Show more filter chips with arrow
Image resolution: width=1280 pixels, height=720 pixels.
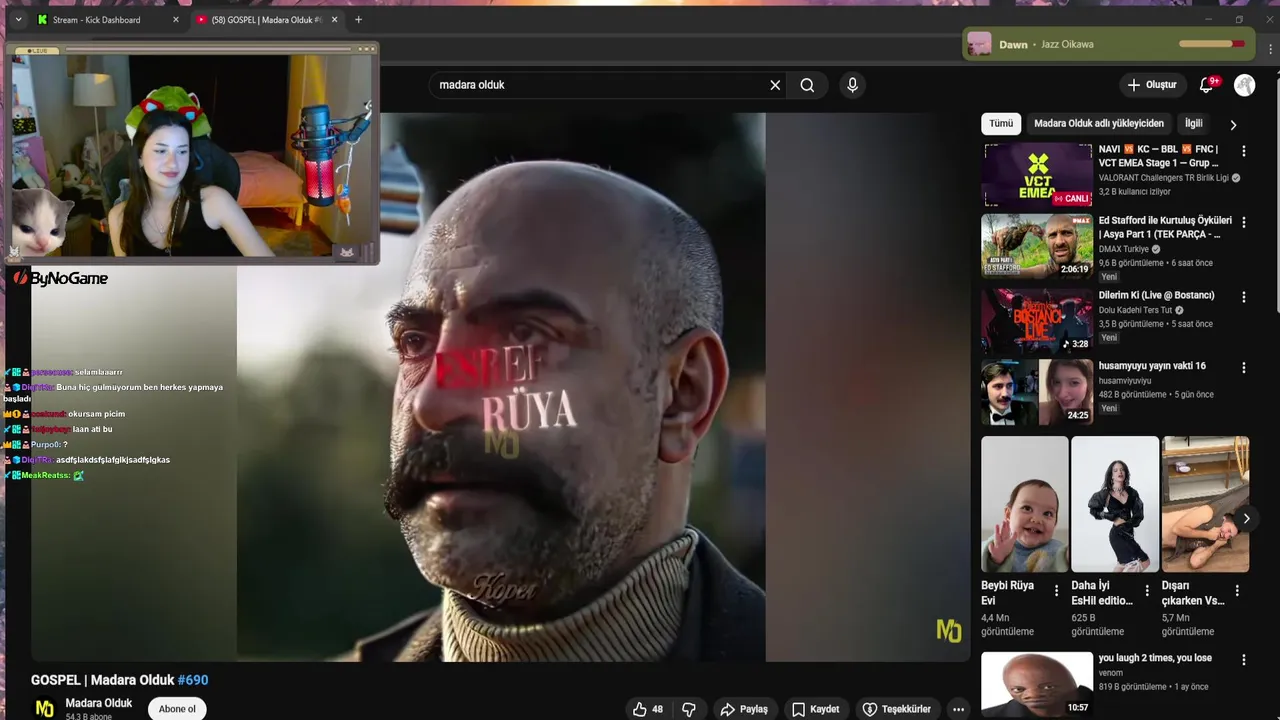pos(1233,125)
